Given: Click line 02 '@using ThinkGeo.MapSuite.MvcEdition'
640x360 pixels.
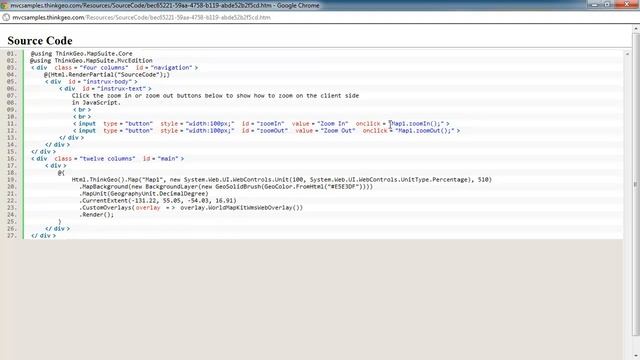Looking at the screenshot, I should point(91,60).
